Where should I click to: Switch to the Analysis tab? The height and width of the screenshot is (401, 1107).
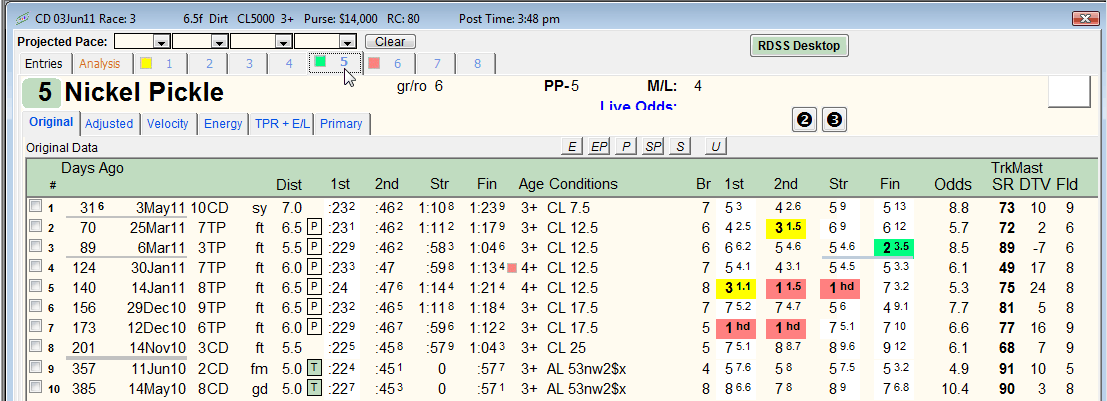click(x=100, y=64)
